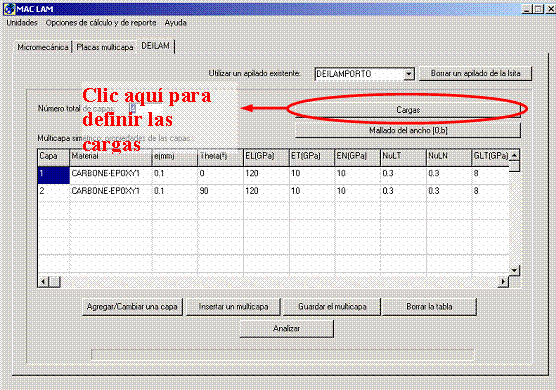
Task: Click the Borrar la tabla button
Action: click(429, 307)
